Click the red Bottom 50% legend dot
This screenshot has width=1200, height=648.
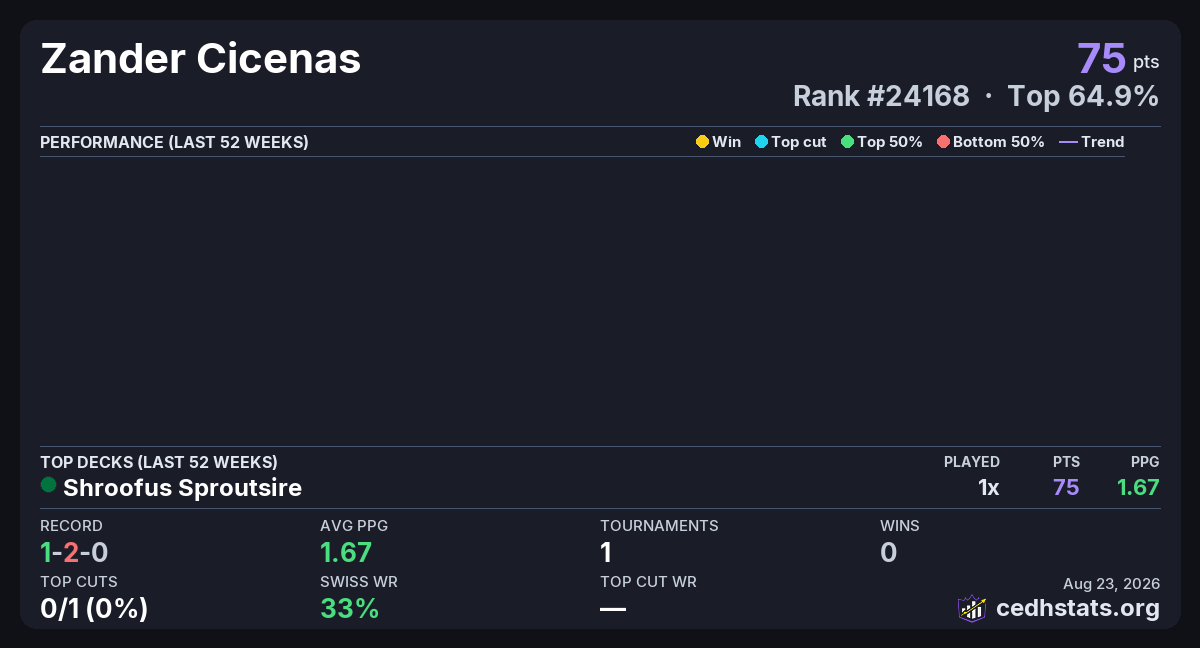943,142
